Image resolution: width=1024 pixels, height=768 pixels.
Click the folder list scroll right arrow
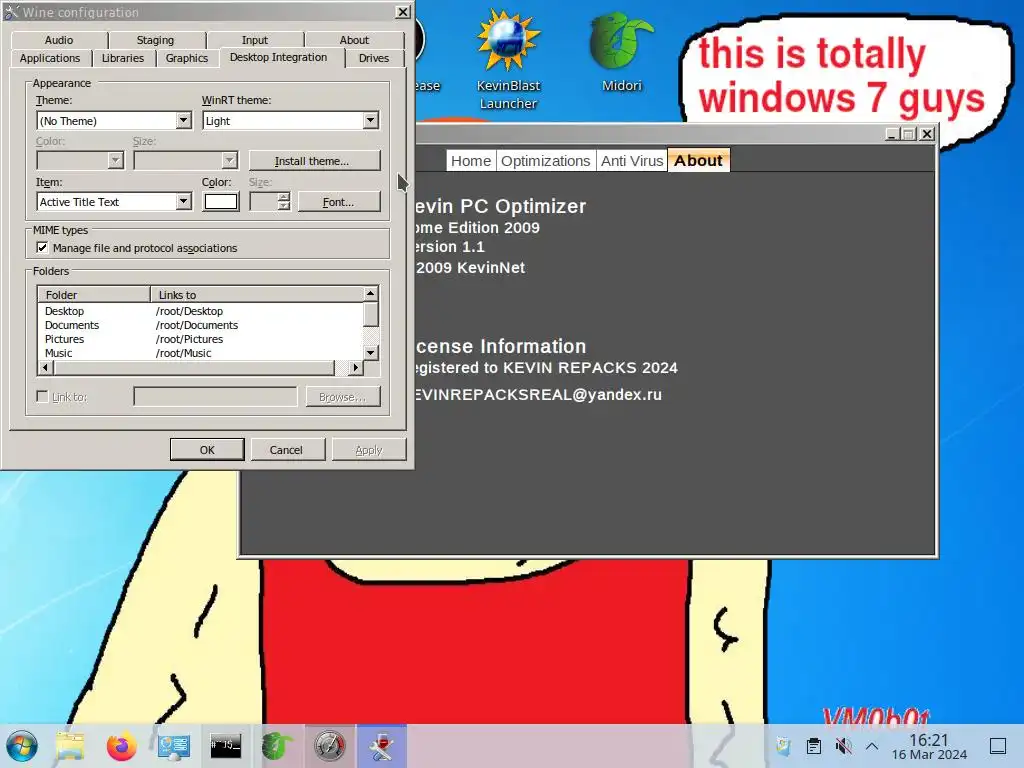(x=356, y=368)
